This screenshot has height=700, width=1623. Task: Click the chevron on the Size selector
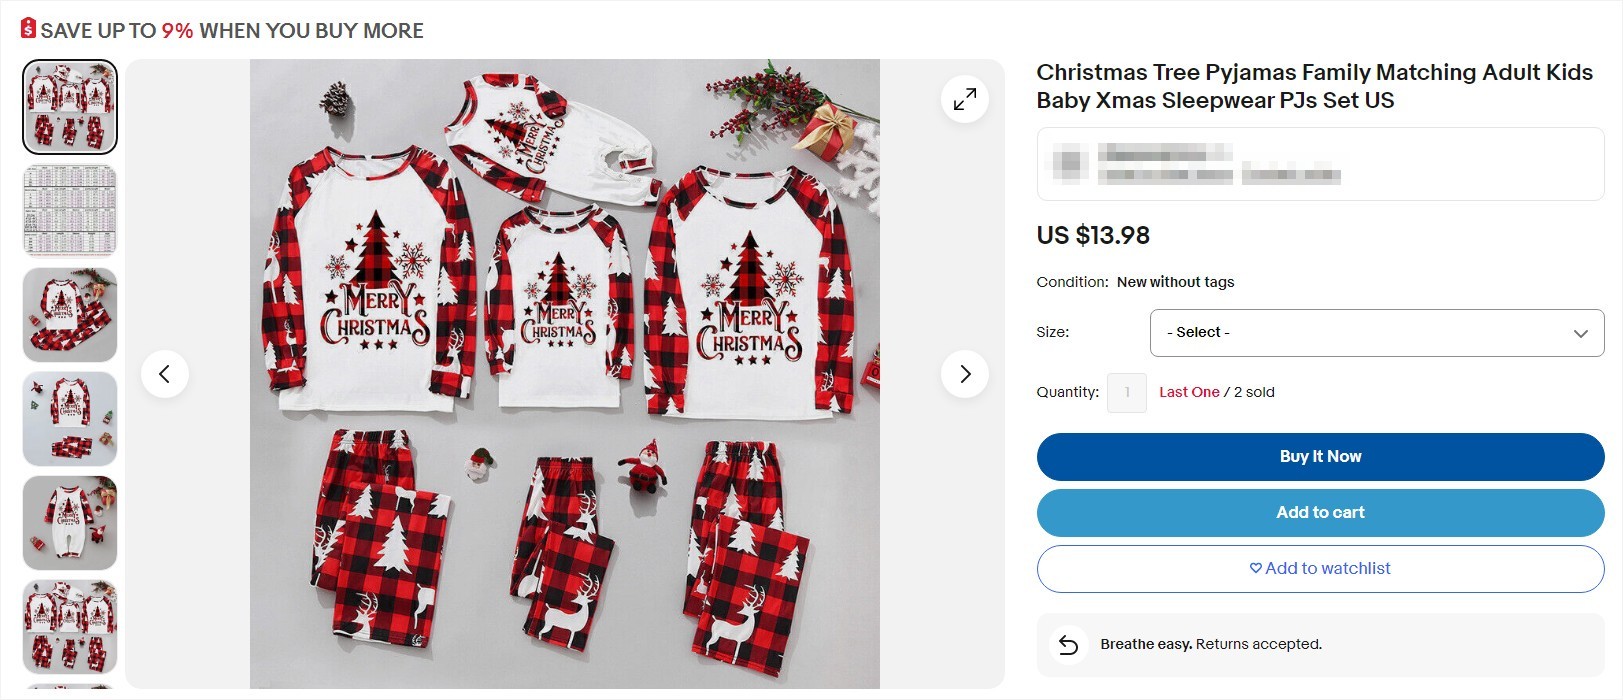pyautogui.click(x=1580, y=332)
